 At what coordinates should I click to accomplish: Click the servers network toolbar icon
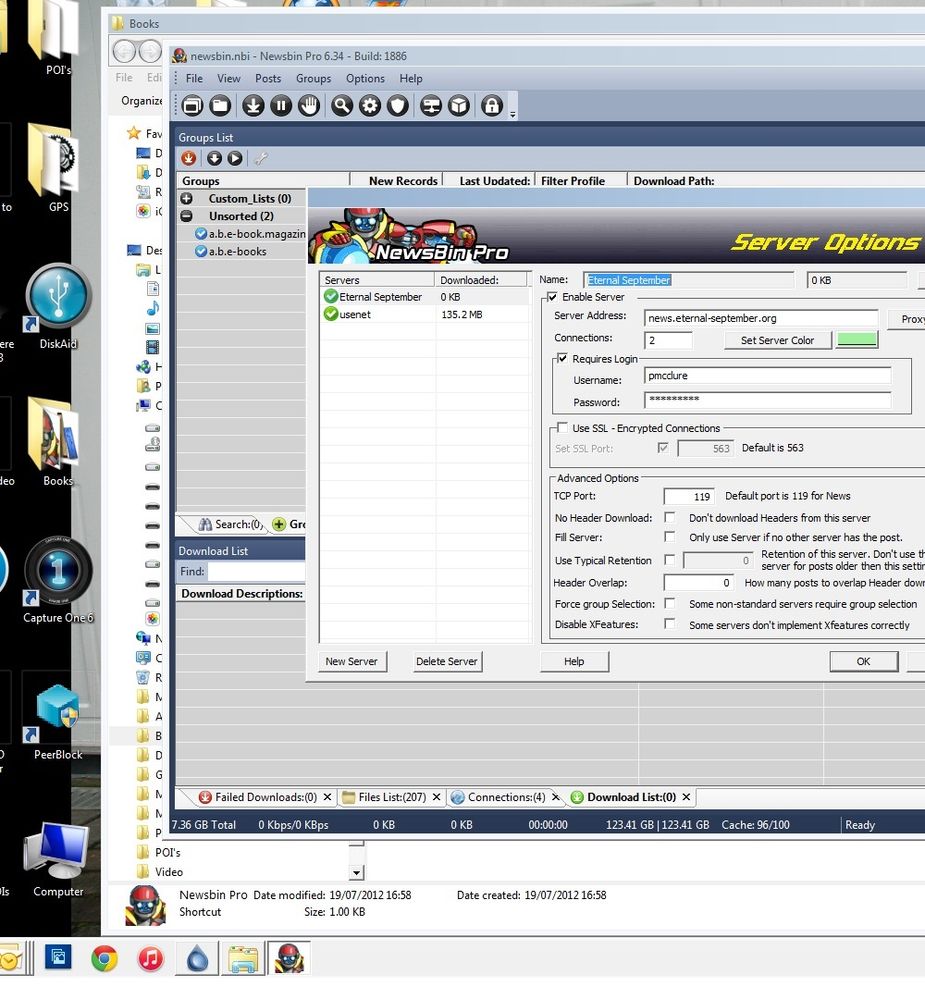pos(431,106)
